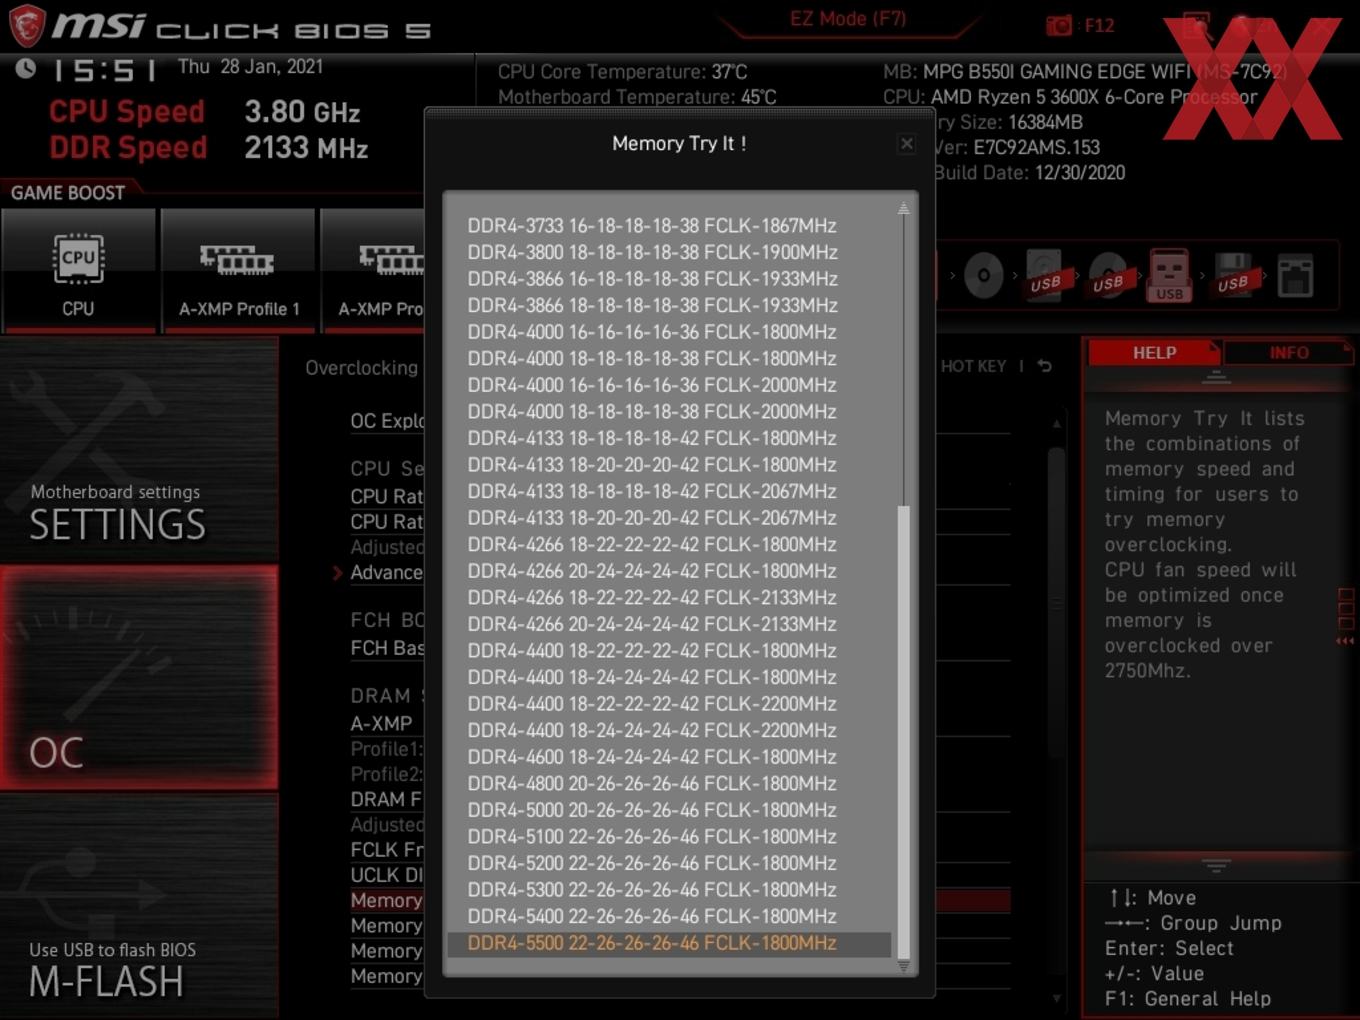
Task: Select DDR4-4400 18-22-22-22-42 FCLK-2200MHz
Action: [x=652, y=704]
